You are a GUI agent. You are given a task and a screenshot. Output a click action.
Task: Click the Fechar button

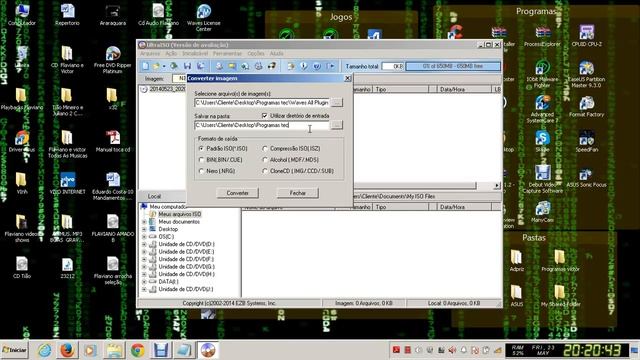click(x=298, y=193)
